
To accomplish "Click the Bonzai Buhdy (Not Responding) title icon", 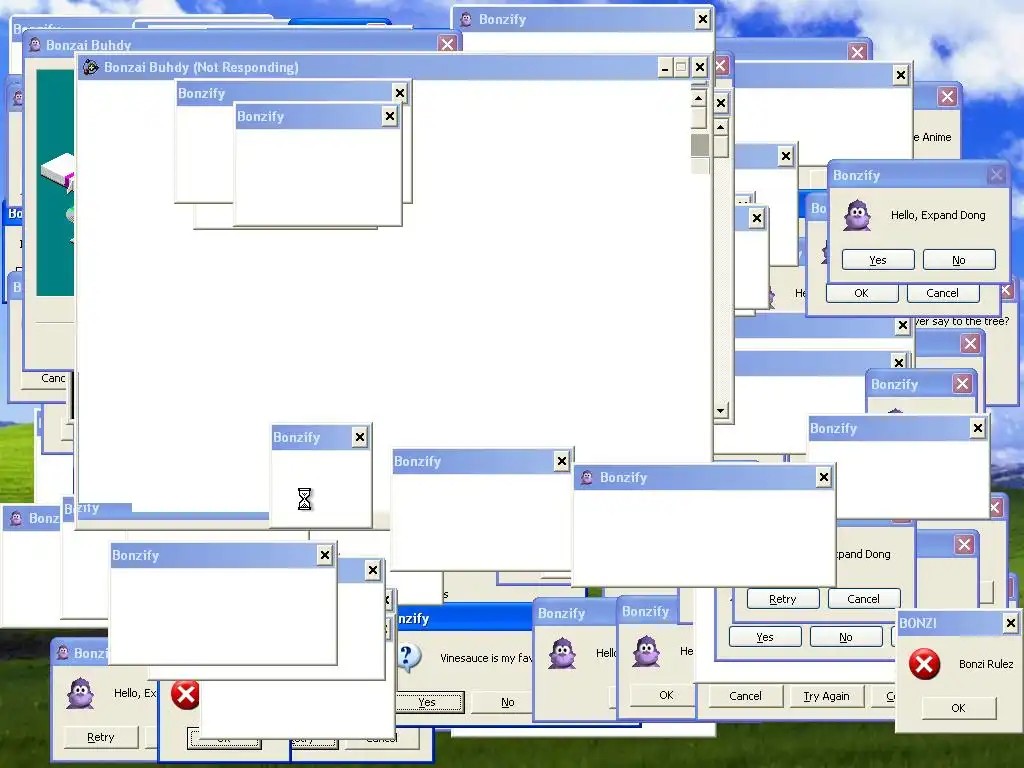I will pos(91,67).
